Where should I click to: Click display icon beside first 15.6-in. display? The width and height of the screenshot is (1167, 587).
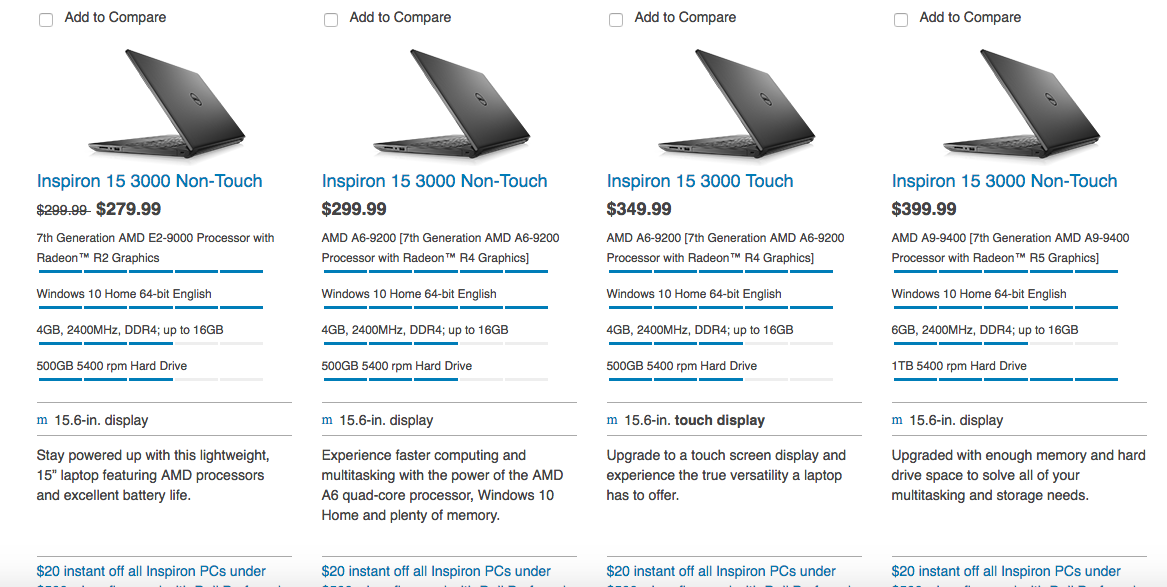pyautogui.click(x=42, y=420)
